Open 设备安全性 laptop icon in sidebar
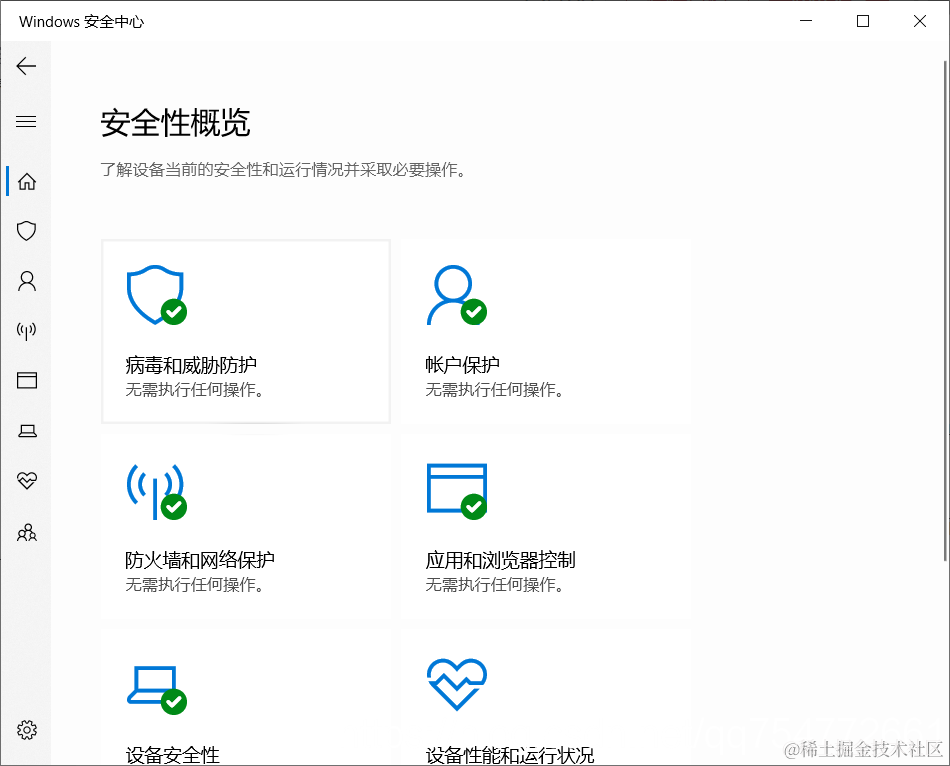950x766 pixels. (27, 430)
